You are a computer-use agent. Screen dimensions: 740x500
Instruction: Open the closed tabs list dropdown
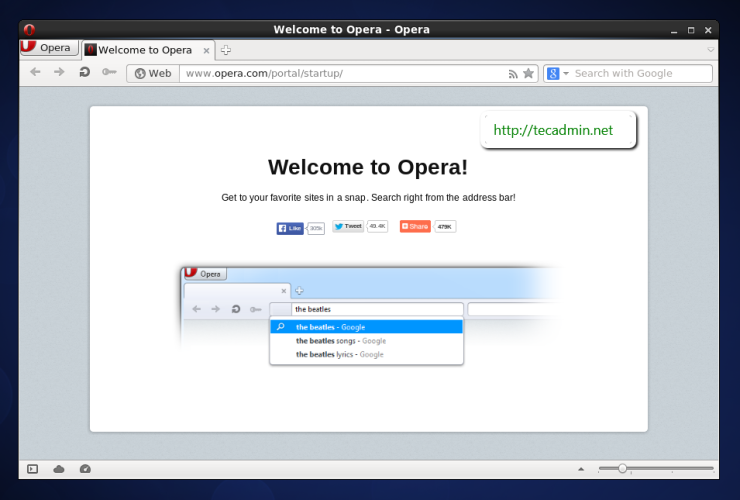point(711,49)
